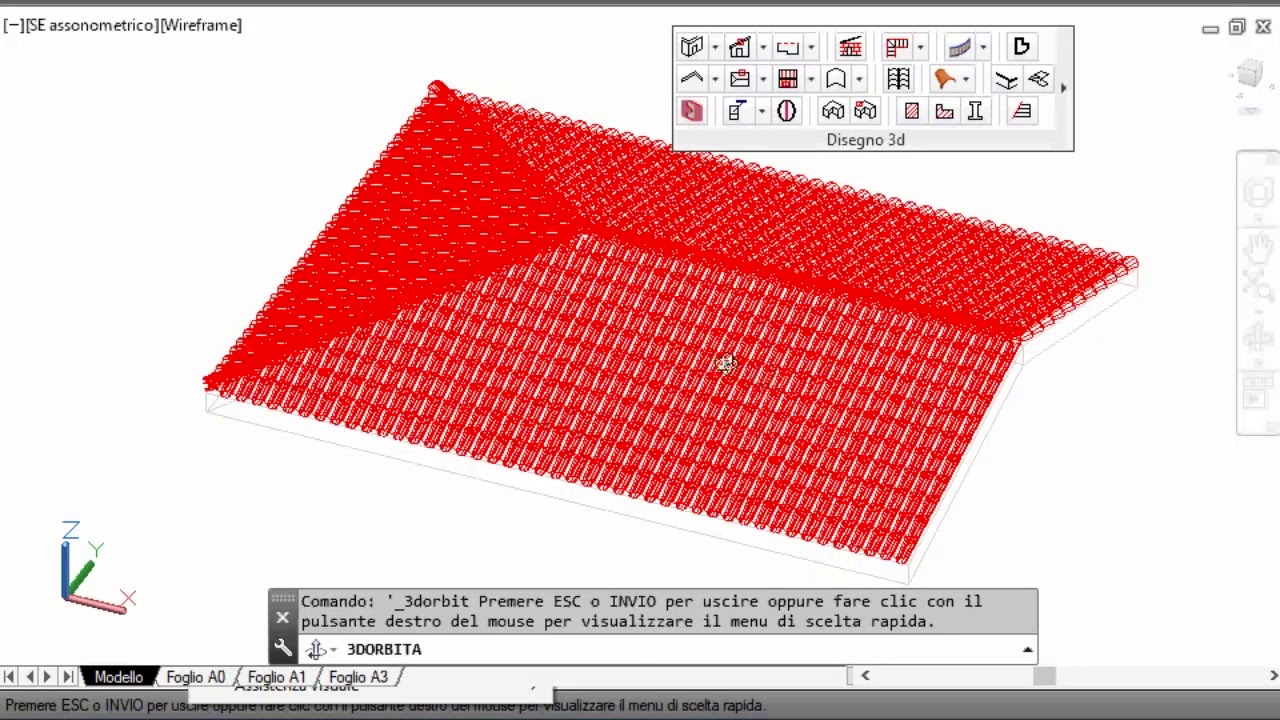
Task: Go to the next layout tab arrow
Action: (x=47, y=677)
